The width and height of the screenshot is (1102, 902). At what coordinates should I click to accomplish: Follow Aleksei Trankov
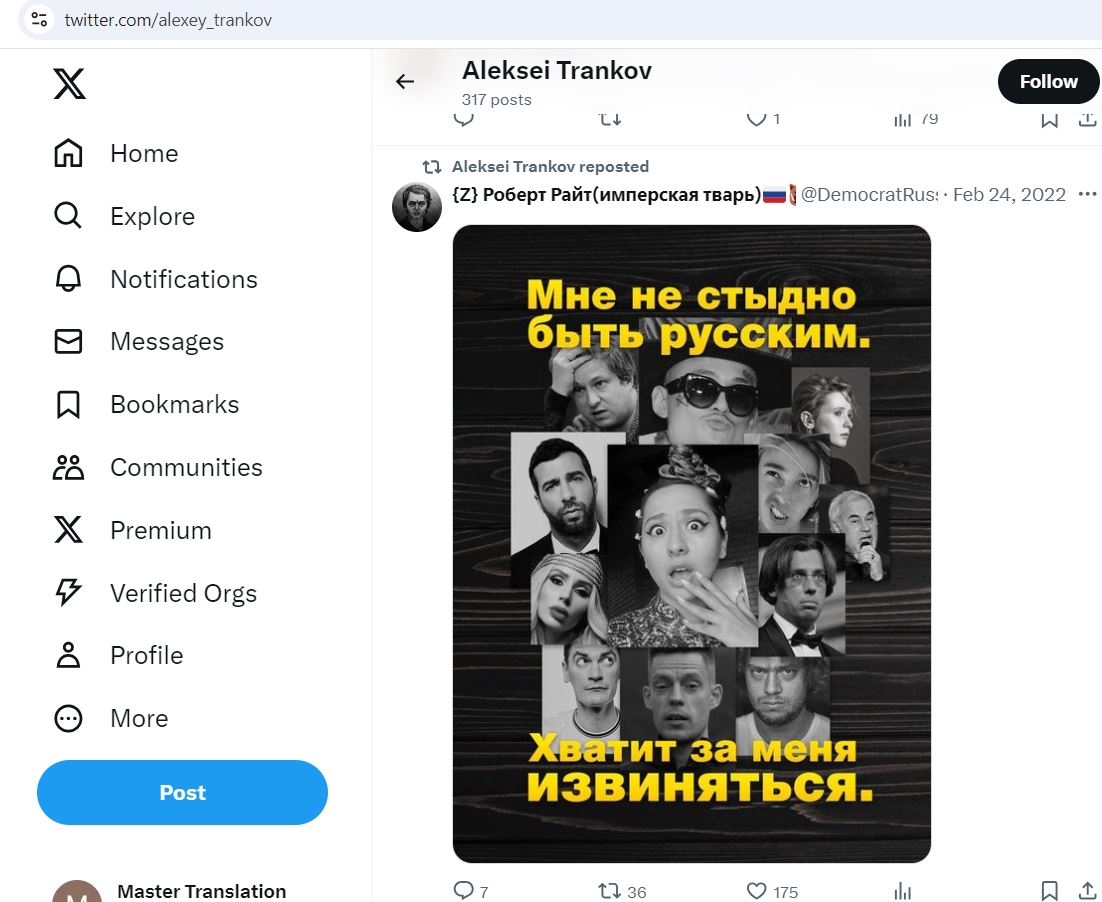click(1048, 82)
